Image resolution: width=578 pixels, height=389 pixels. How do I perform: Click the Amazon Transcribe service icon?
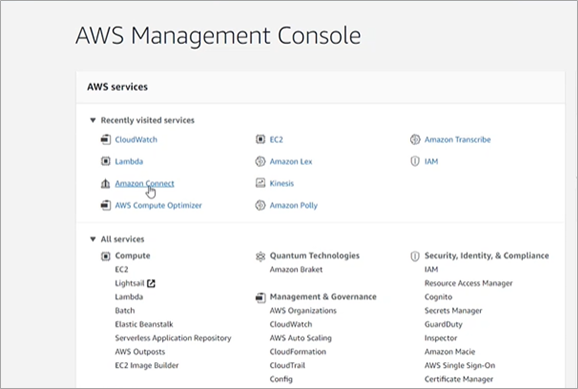[415, 140]
